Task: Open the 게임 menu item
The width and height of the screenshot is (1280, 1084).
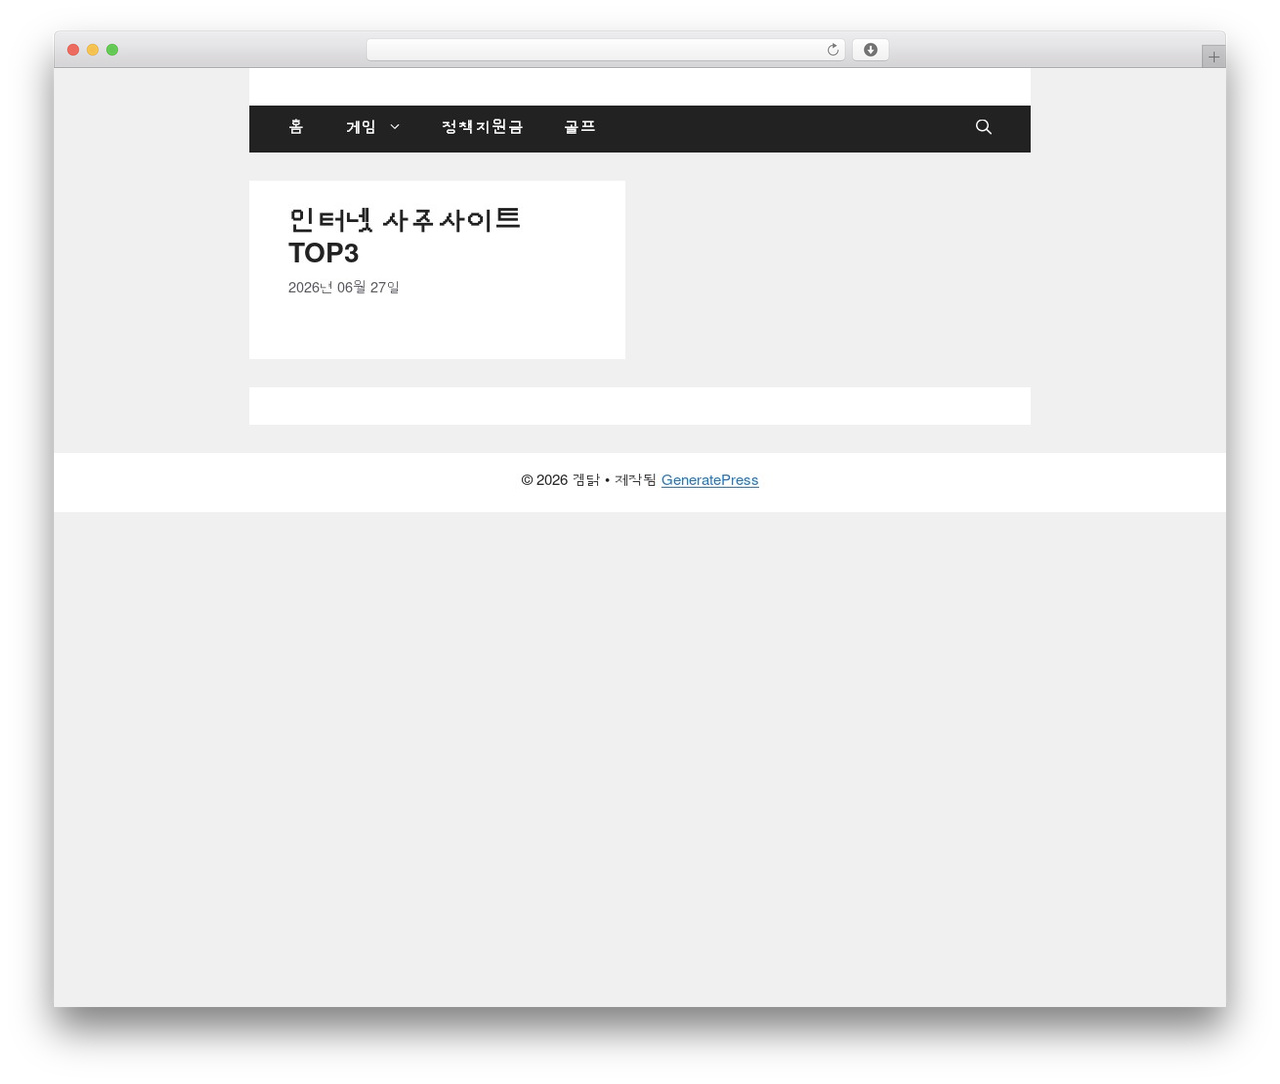Action: 361,127
